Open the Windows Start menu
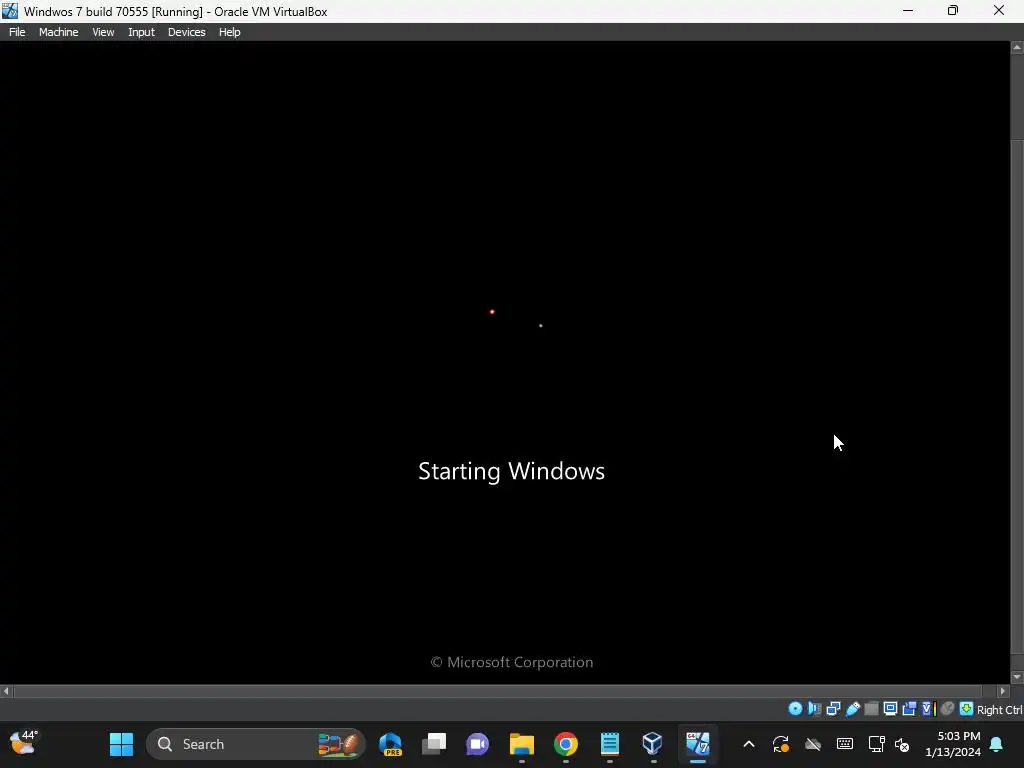 121,744
